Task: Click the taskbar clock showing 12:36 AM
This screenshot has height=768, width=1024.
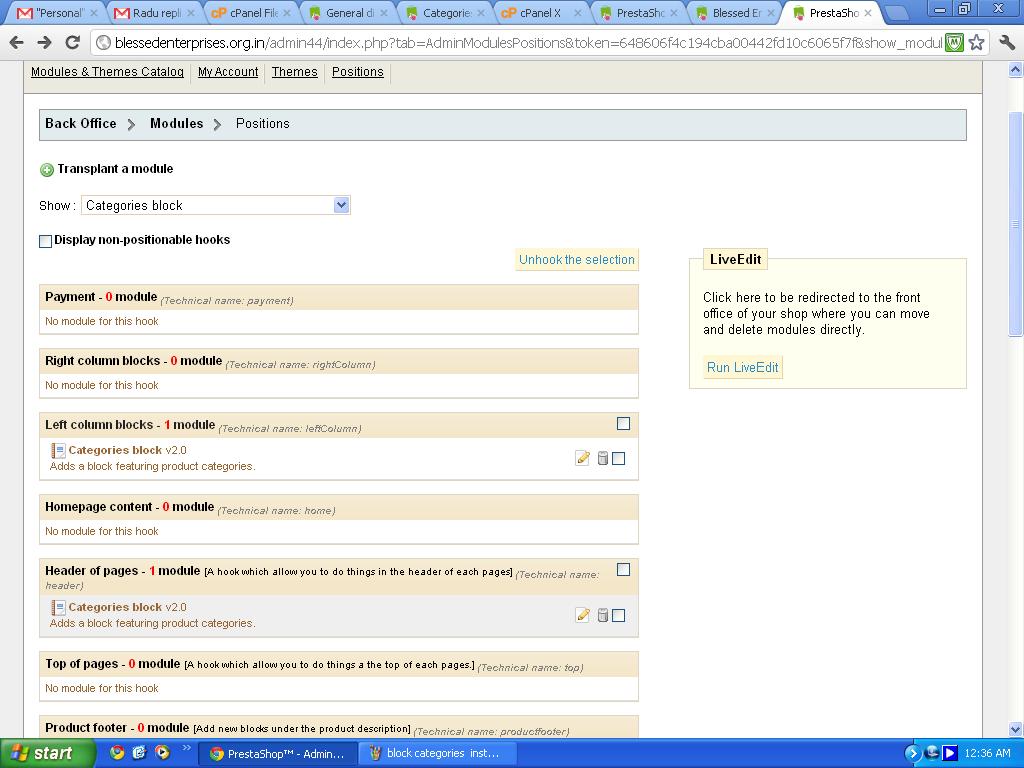Action: tap(987, 754)
